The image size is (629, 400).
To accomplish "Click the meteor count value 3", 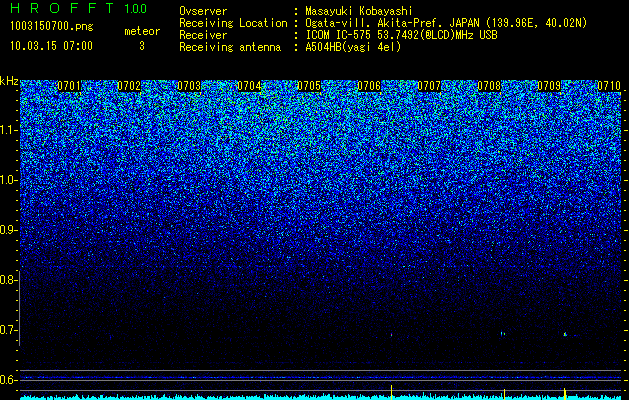I will [142, 46].
